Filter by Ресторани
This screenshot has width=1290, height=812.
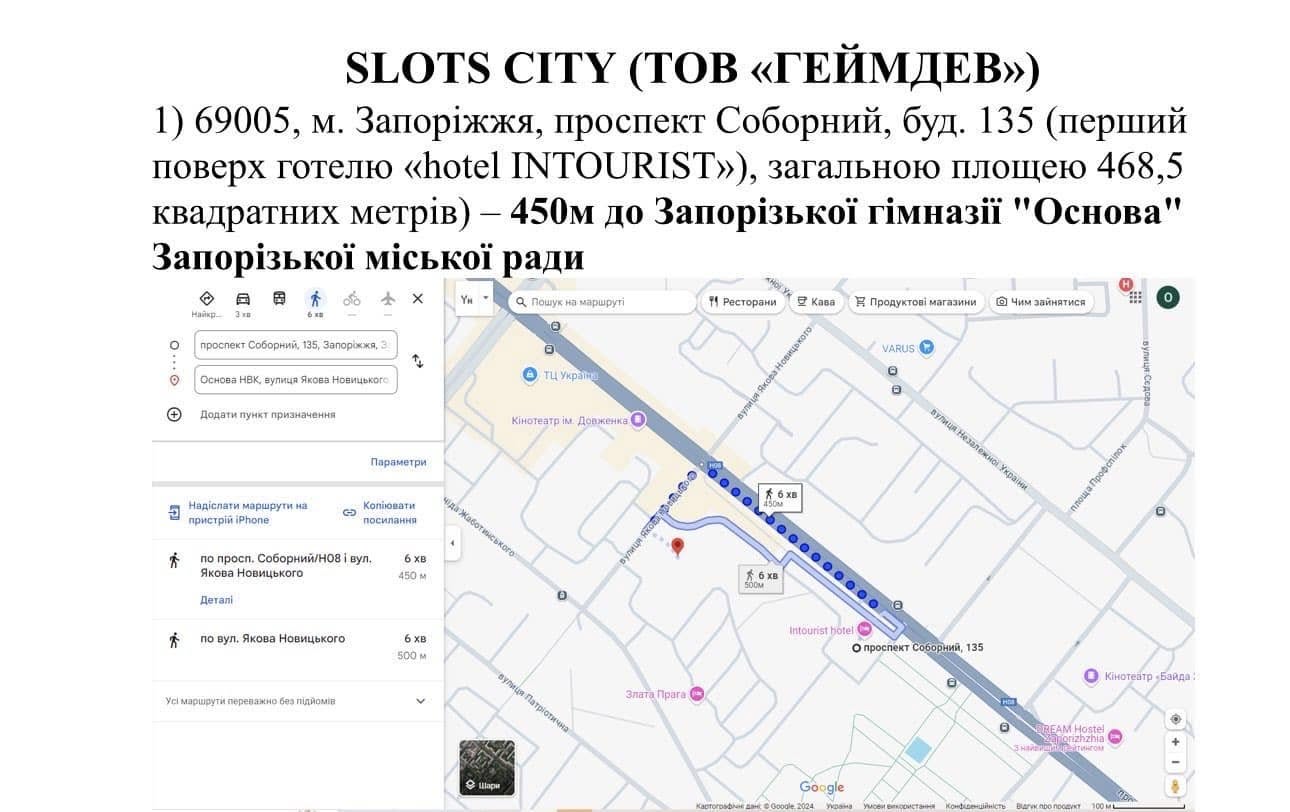point(743,301)
